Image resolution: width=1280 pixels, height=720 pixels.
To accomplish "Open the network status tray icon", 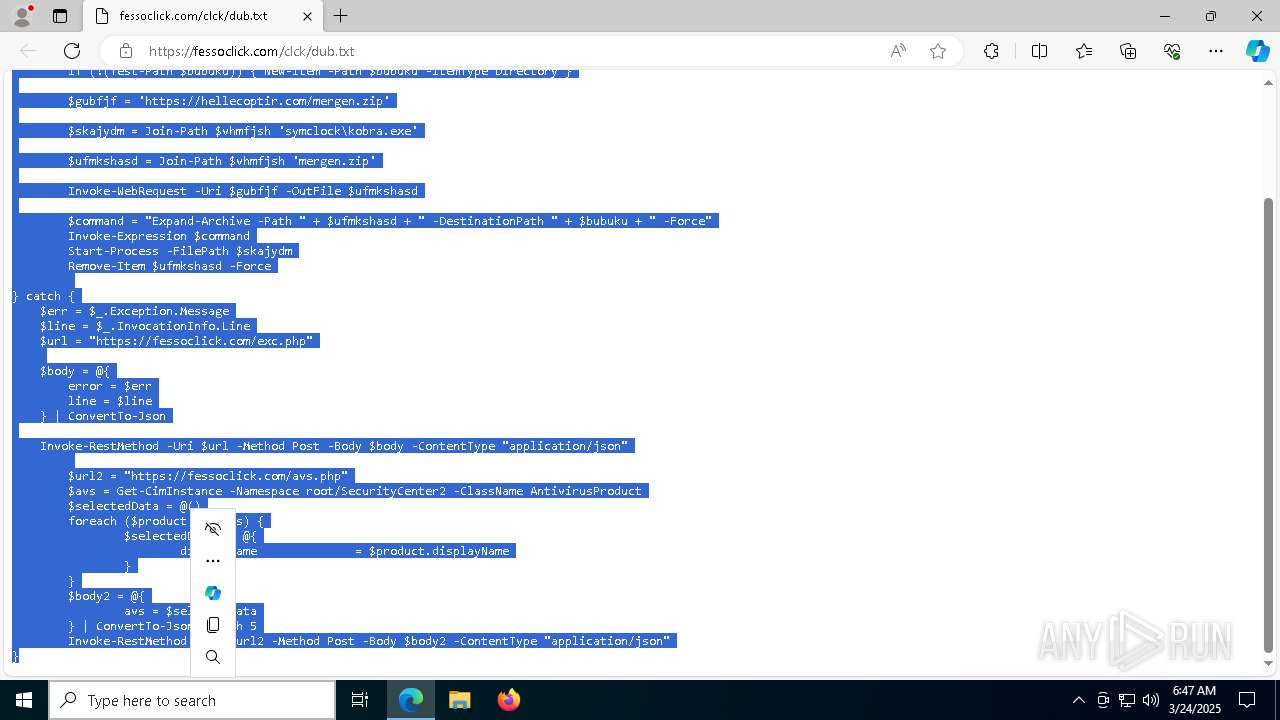I will click(1127, 700).
